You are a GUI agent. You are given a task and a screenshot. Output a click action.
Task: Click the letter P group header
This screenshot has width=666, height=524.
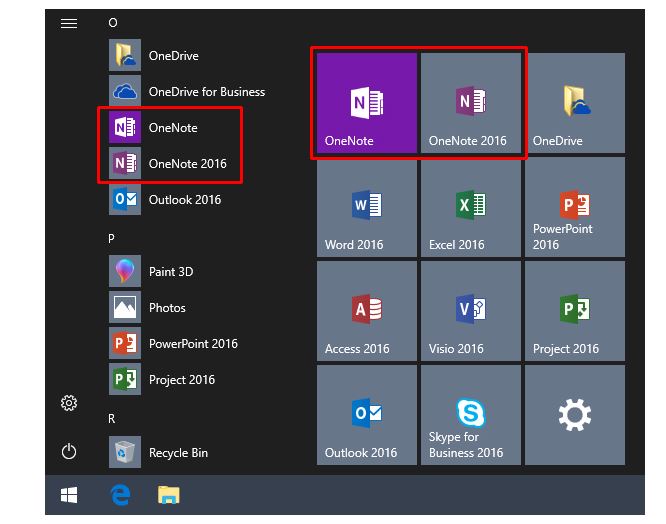click(111, 239)
